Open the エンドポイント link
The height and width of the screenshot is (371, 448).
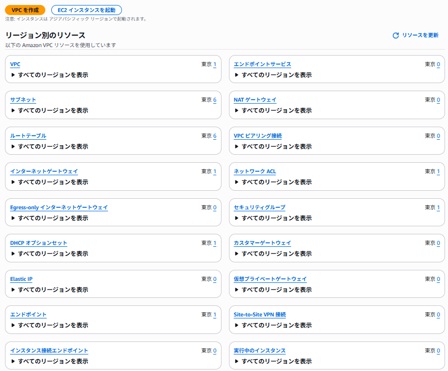pyautogui.click(x=28, y=315)
